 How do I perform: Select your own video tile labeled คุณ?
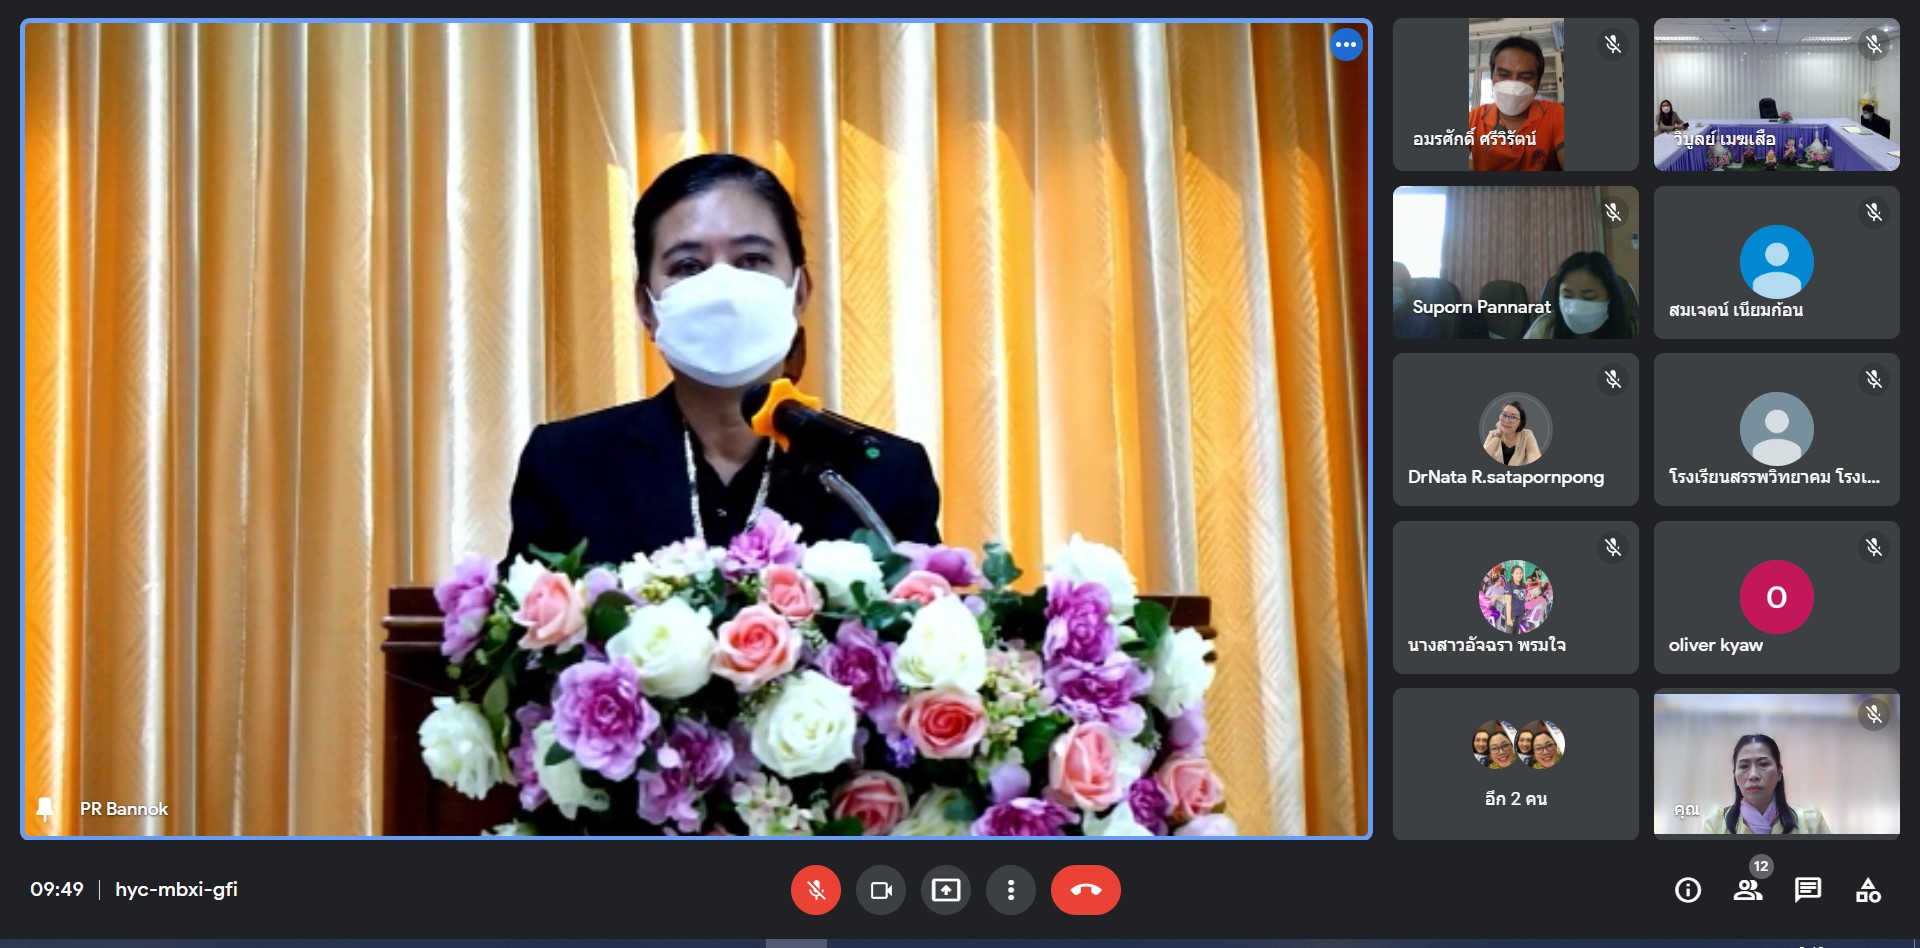[x=1776, y=764]
